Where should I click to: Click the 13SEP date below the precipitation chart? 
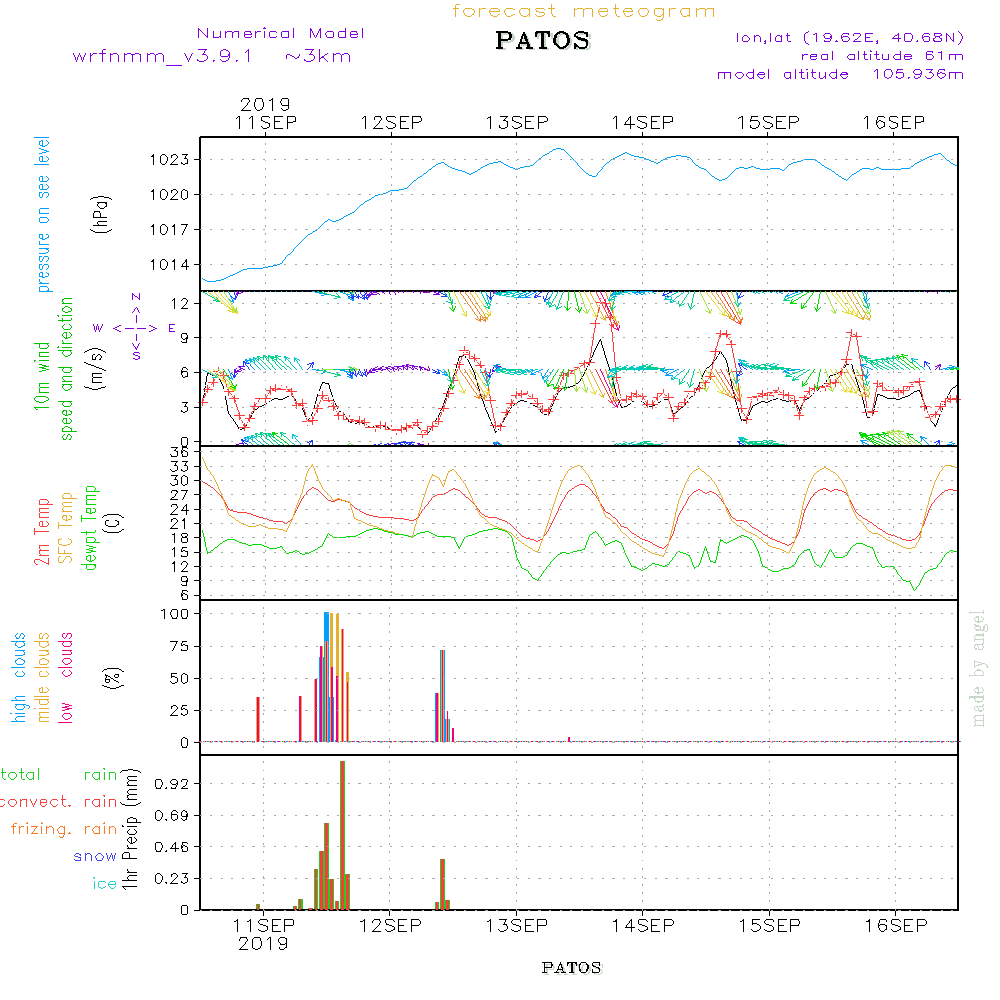pos(517,925)
